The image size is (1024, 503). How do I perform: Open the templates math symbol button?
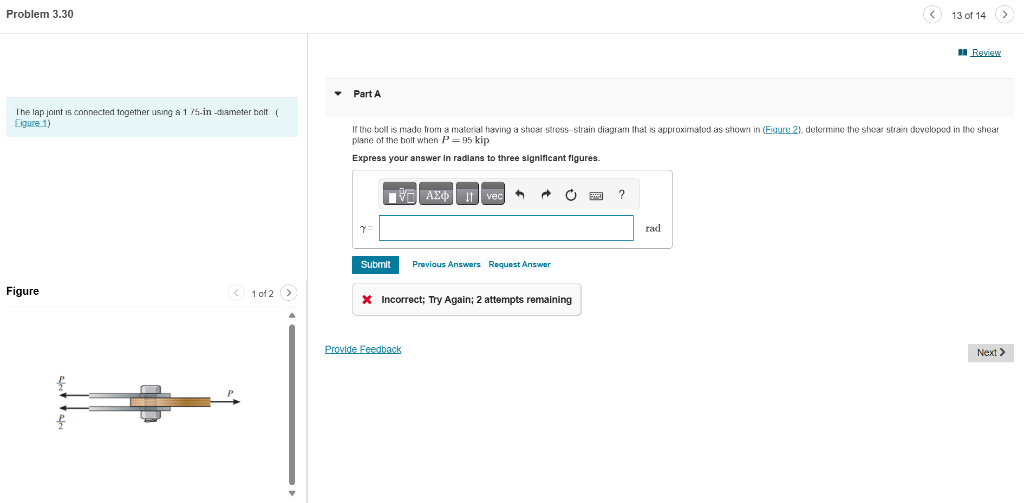click(x=400, y=195)
